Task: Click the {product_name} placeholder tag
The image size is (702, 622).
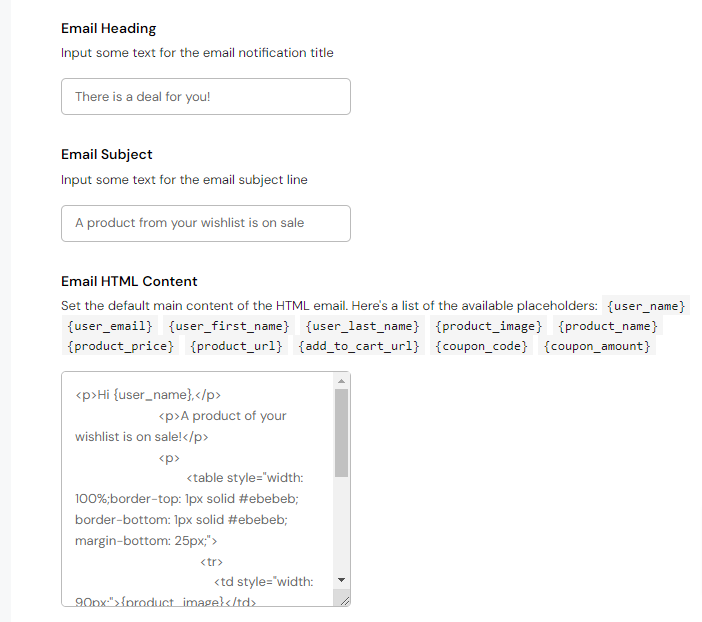Action: tap(608, 326)
